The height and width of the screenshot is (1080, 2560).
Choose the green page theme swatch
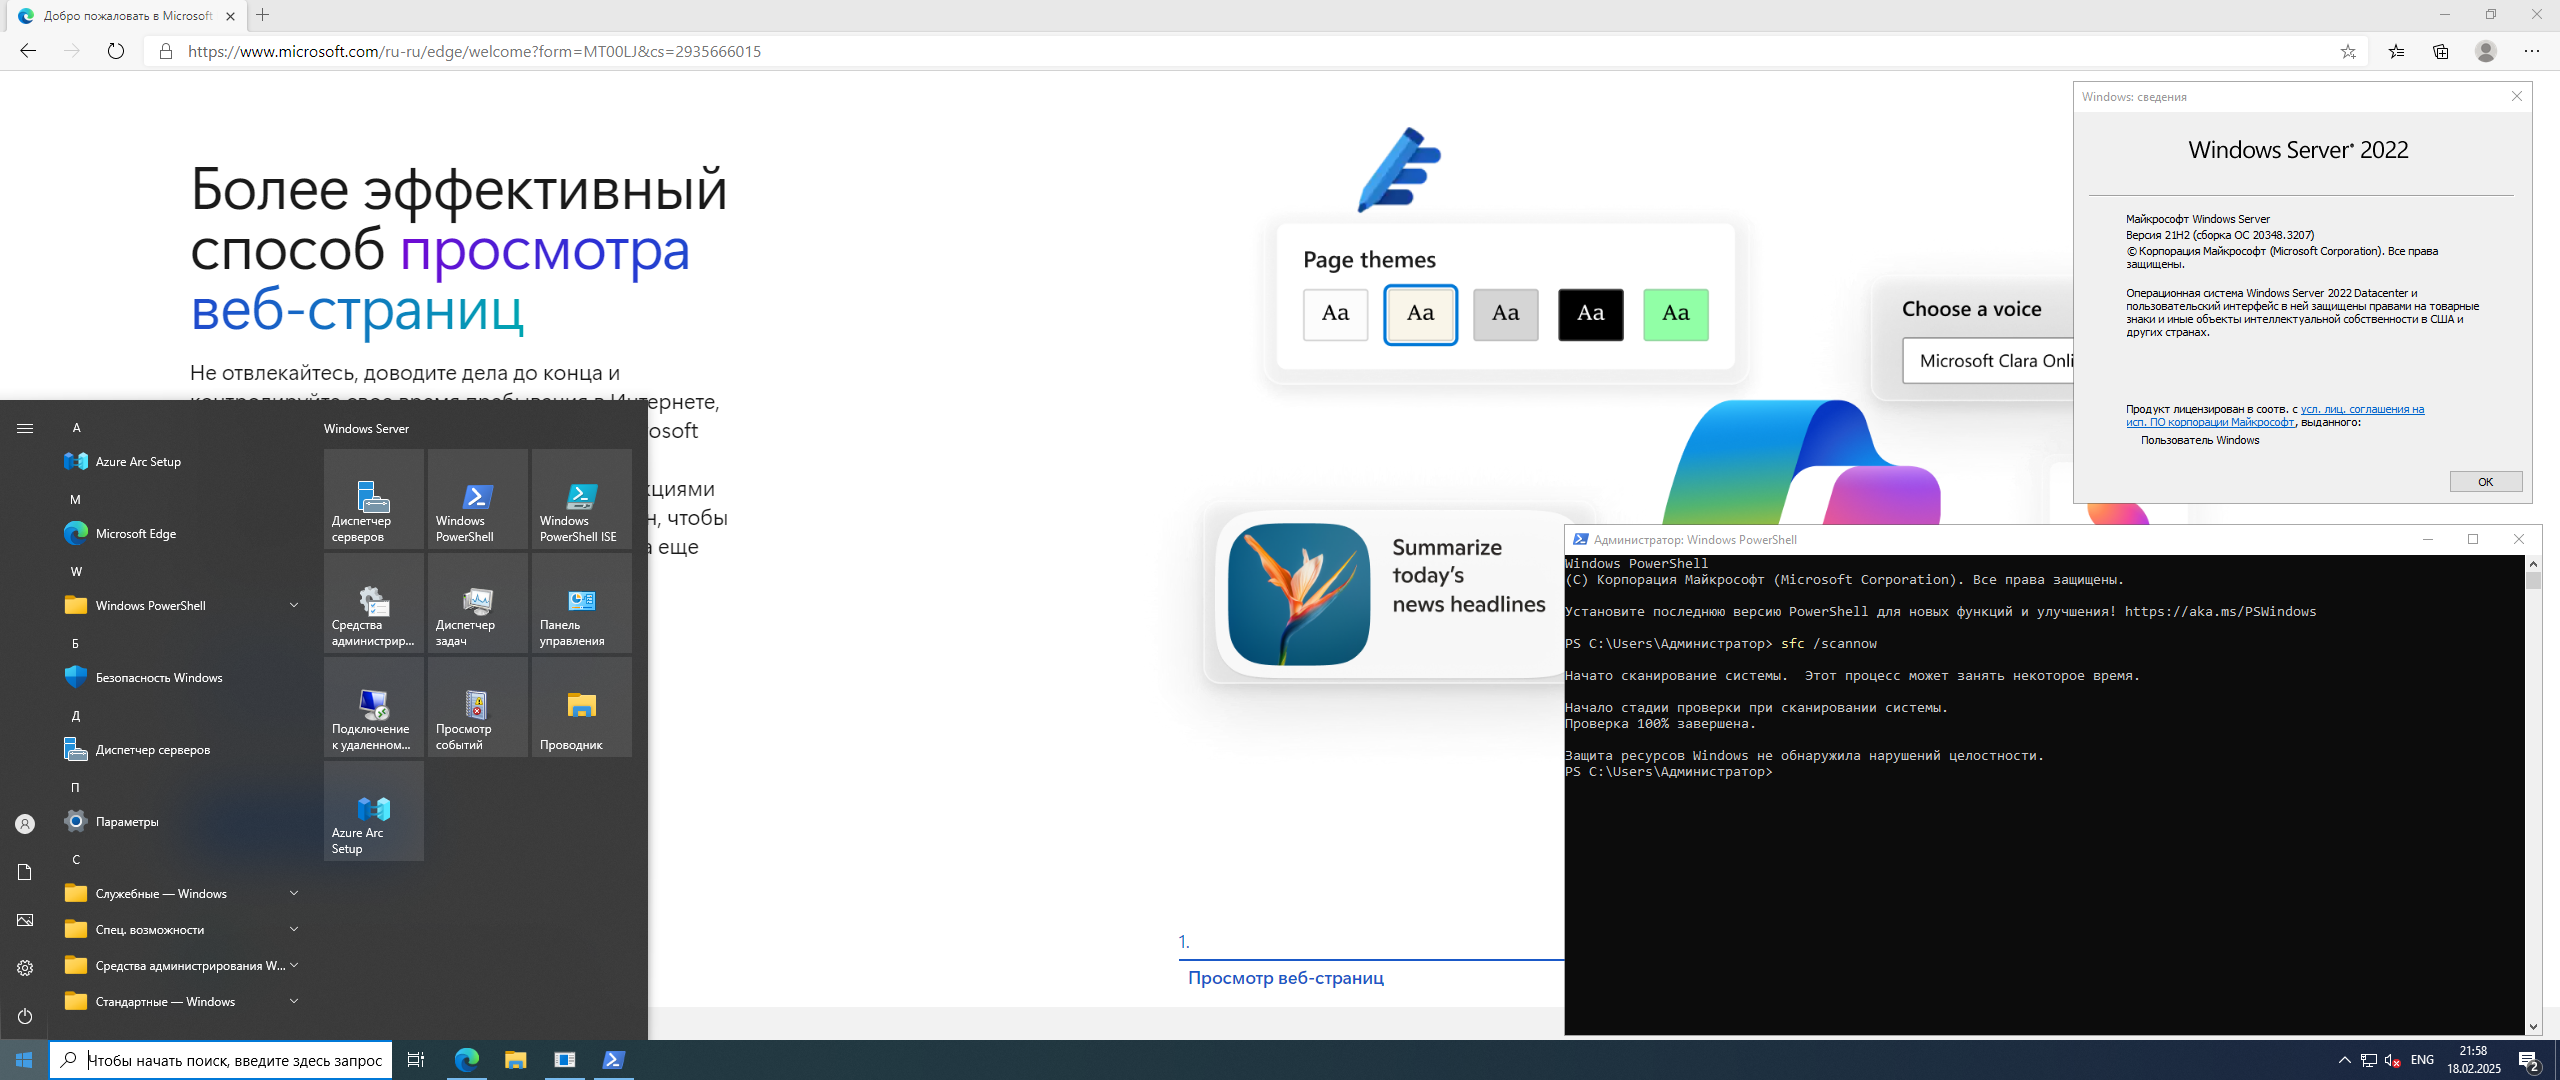(x=1675, y=314)
